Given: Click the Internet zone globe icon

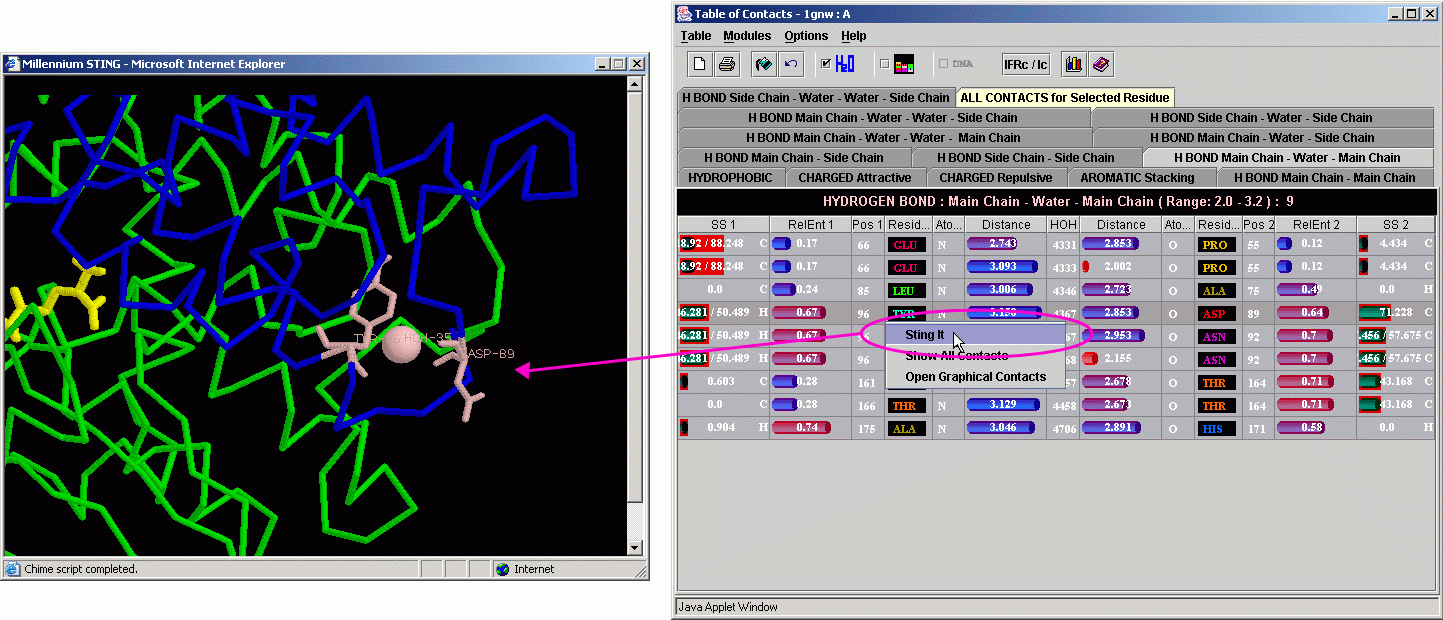Looking at the screenshot, I should point(503,569).
